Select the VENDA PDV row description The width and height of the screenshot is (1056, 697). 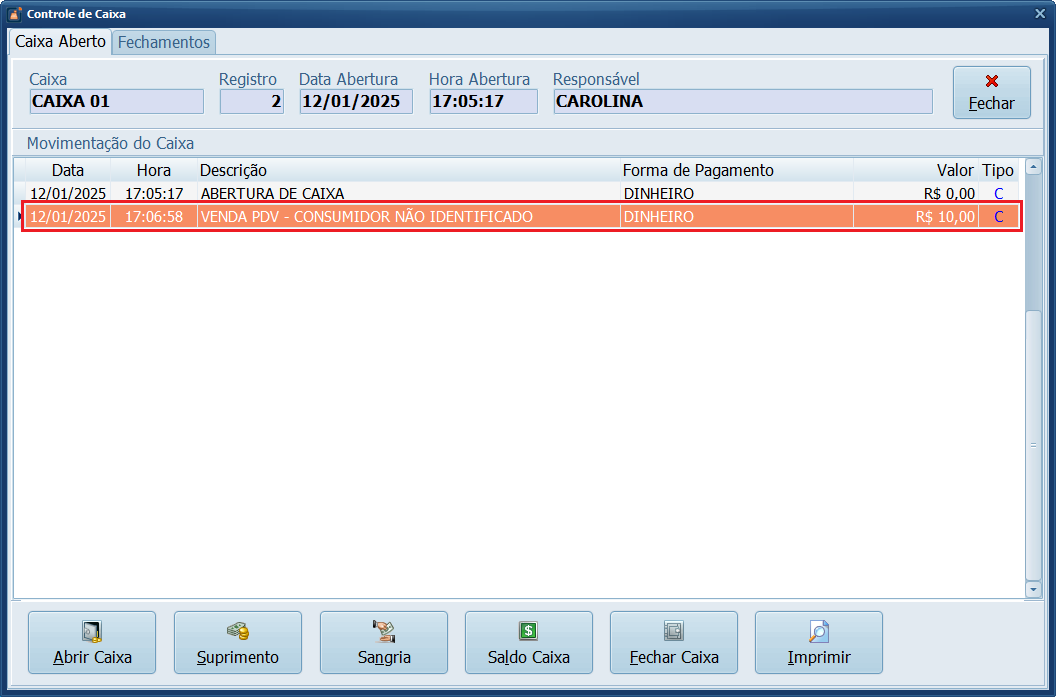coord(366,217)
